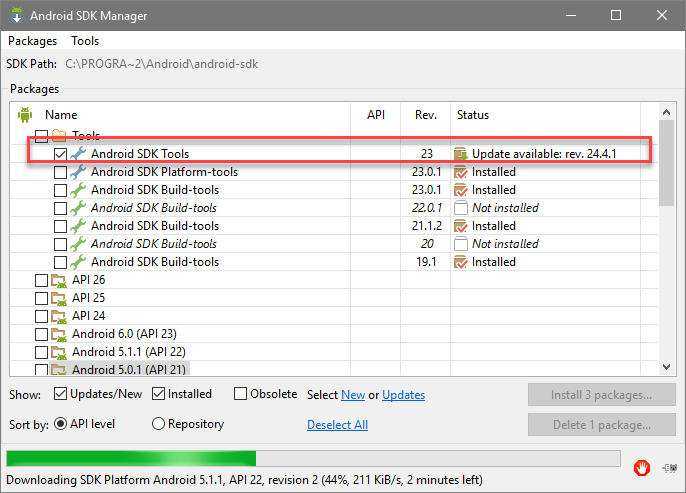Check the Android 6.0 (API 23) checkbox

pyautogui.click(x=41, y=334)
